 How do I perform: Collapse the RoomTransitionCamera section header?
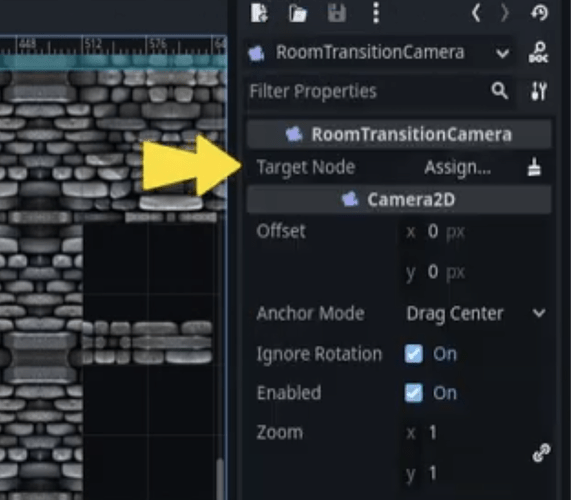pos(399,134)
